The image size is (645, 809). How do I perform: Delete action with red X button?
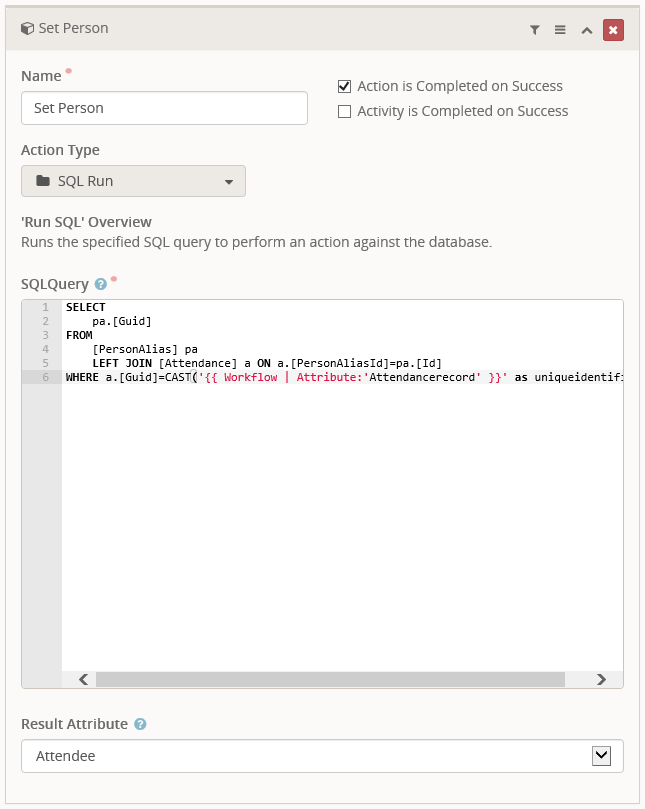(613, 30)
